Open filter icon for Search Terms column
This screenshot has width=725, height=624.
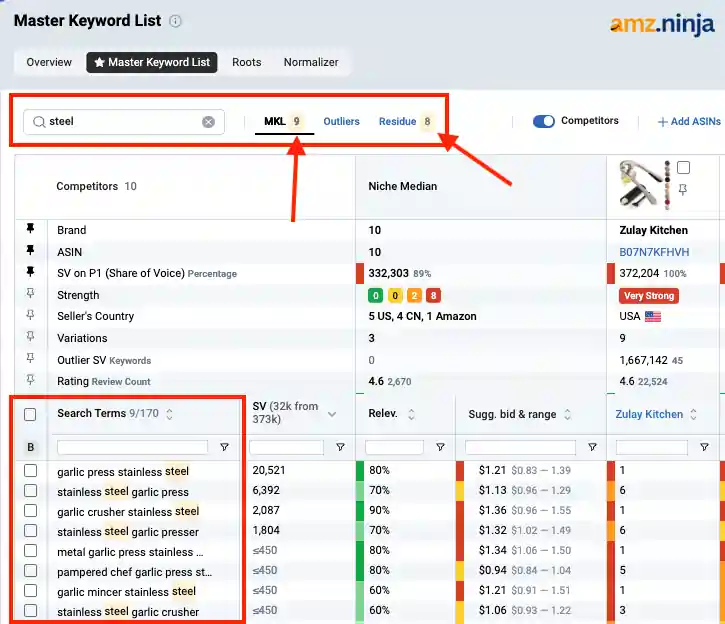click(x=224, y=447)
